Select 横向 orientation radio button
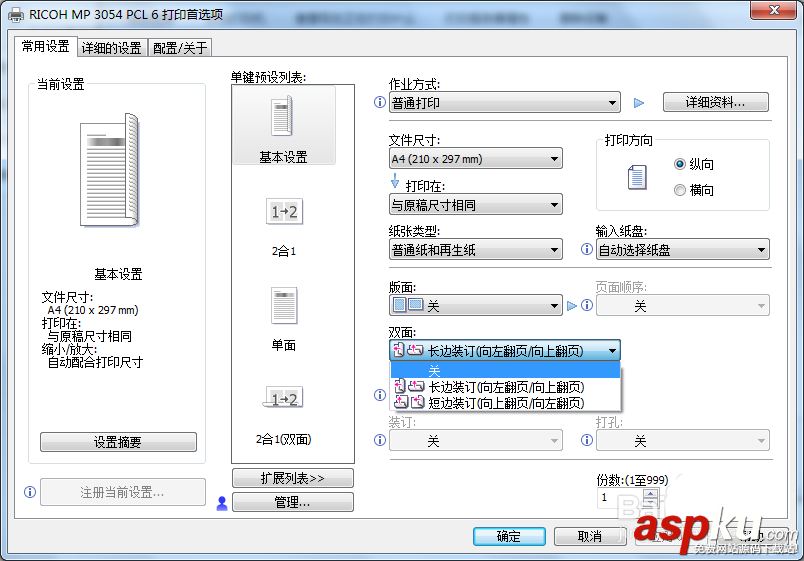The height and width of the screenshot is (561, 804). coord(679,190)
